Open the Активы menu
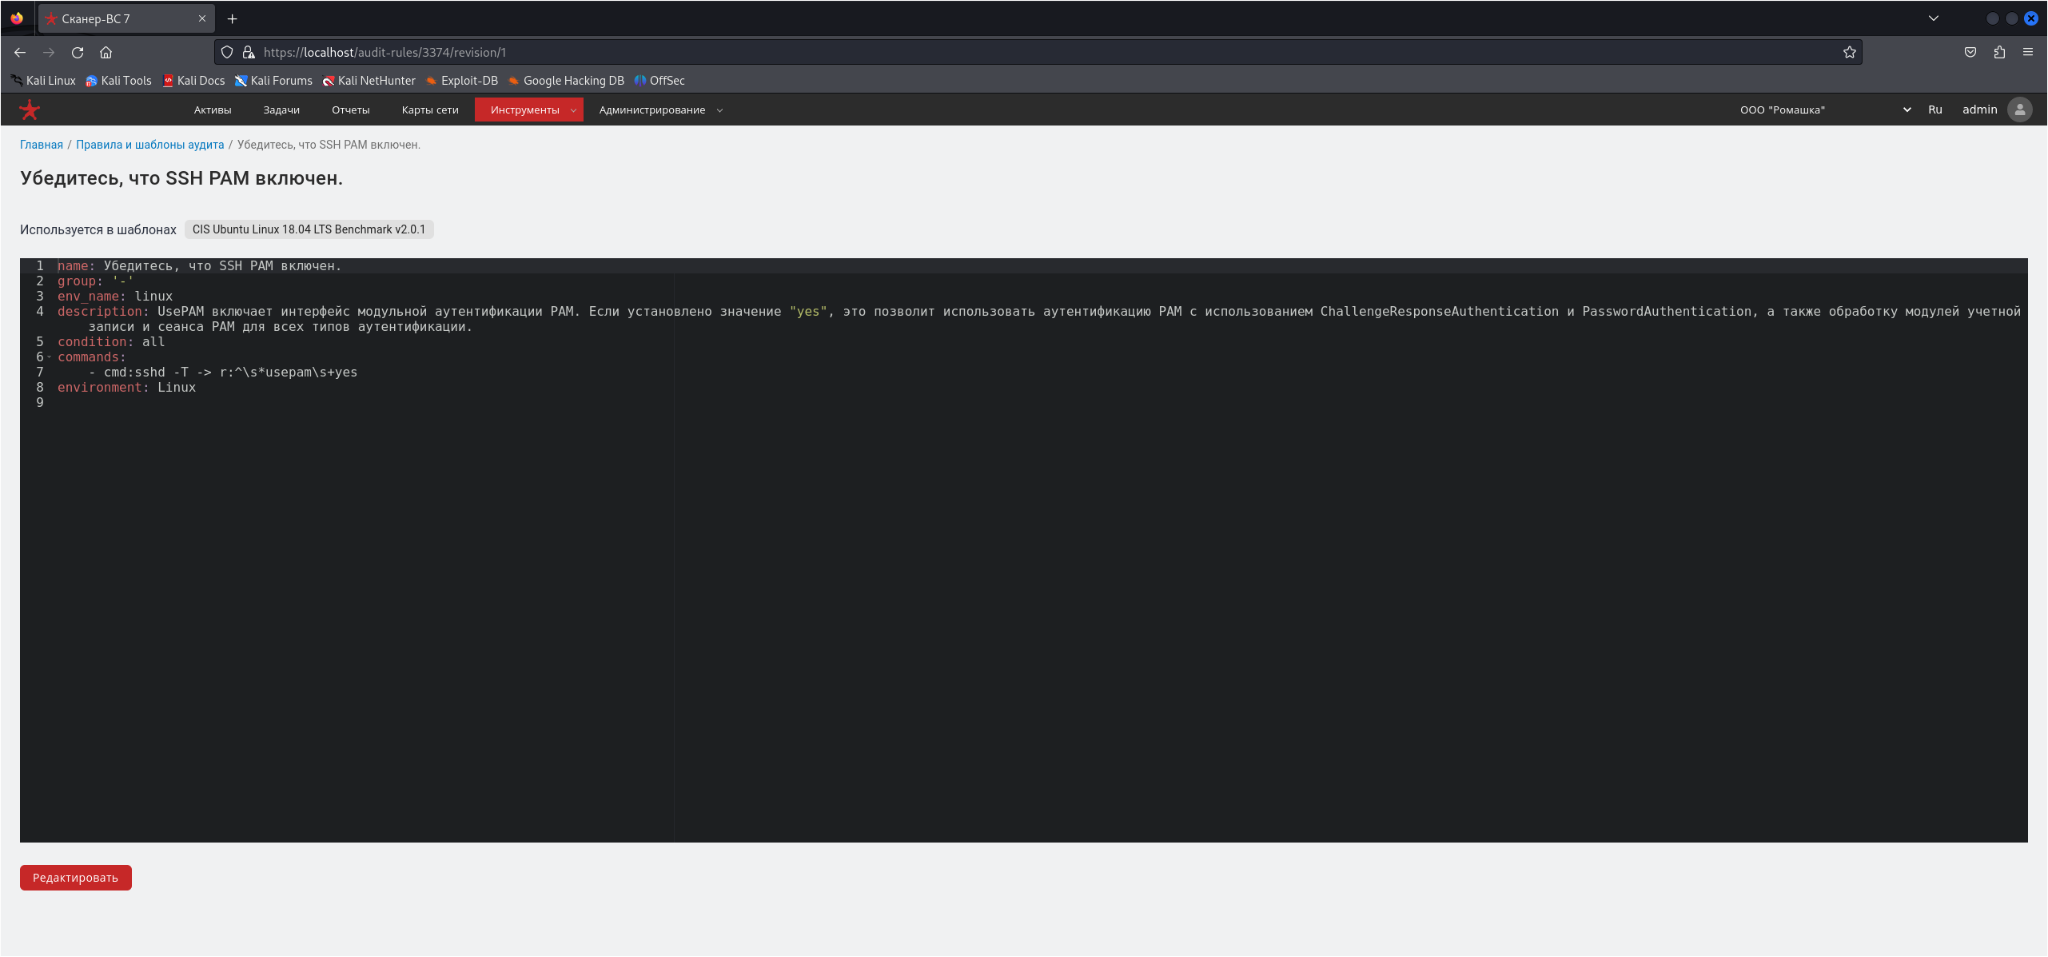This screenshot has height=957, width=2048. pyautogui.click(x=213, y=110)
